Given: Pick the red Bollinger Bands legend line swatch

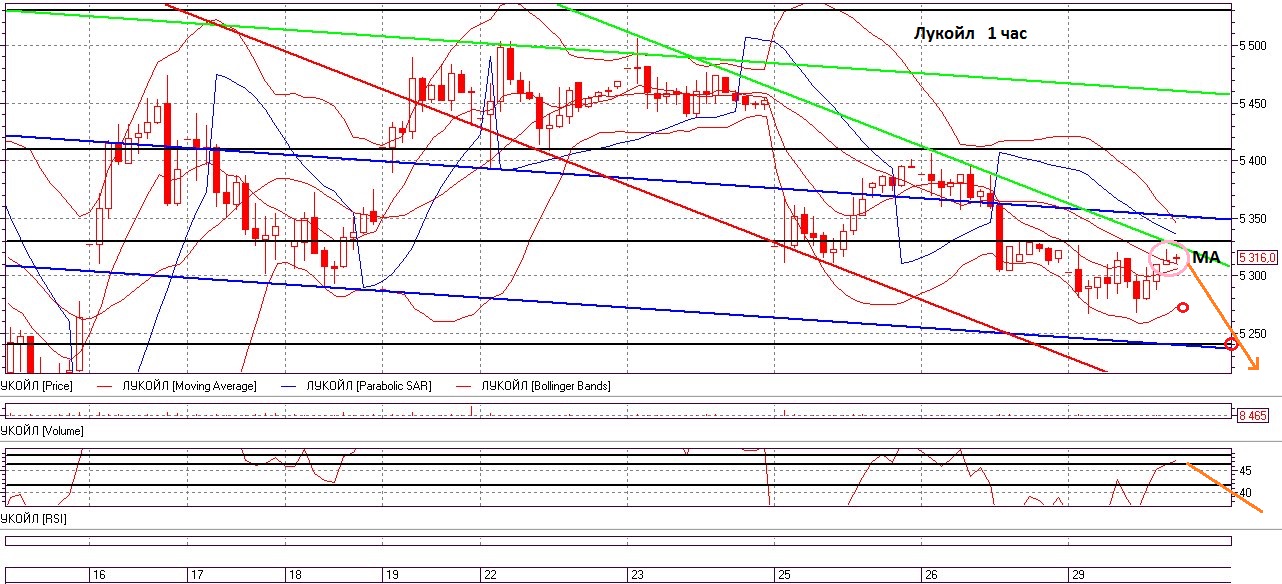Looking at the screenshot, I should 464,386.
